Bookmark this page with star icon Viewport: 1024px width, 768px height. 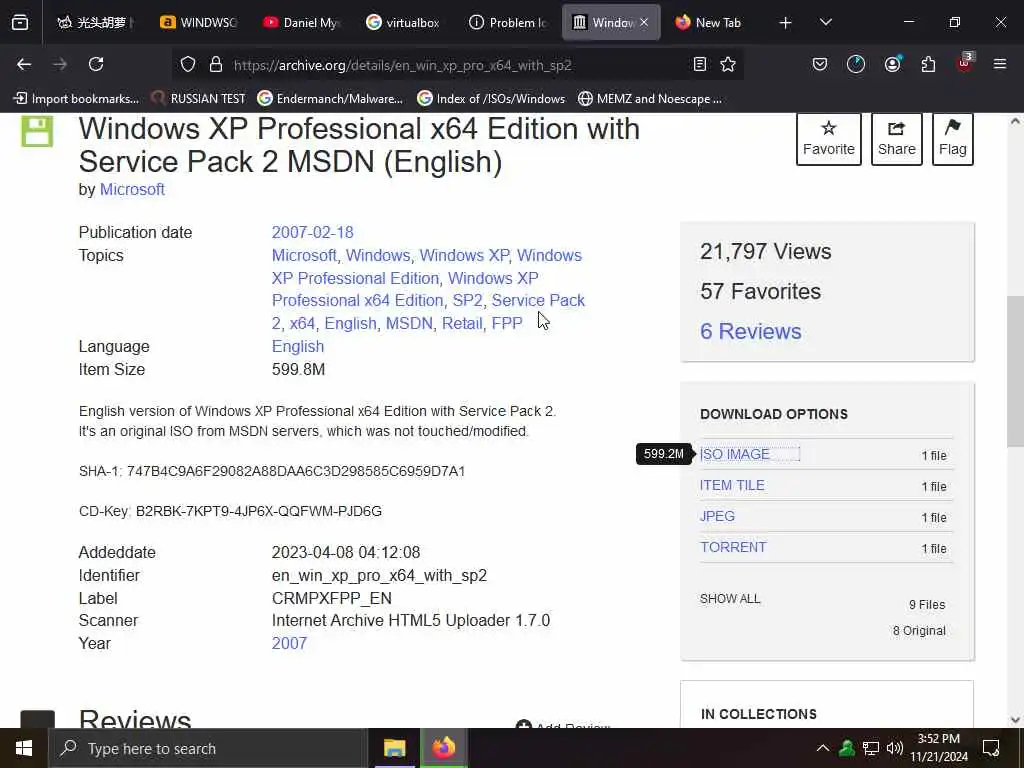(728, 64)
